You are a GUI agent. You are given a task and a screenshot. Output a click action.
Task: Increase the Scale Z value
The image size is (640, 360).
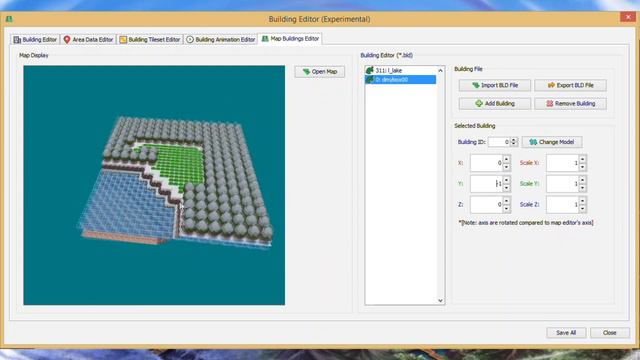(583, 200)
